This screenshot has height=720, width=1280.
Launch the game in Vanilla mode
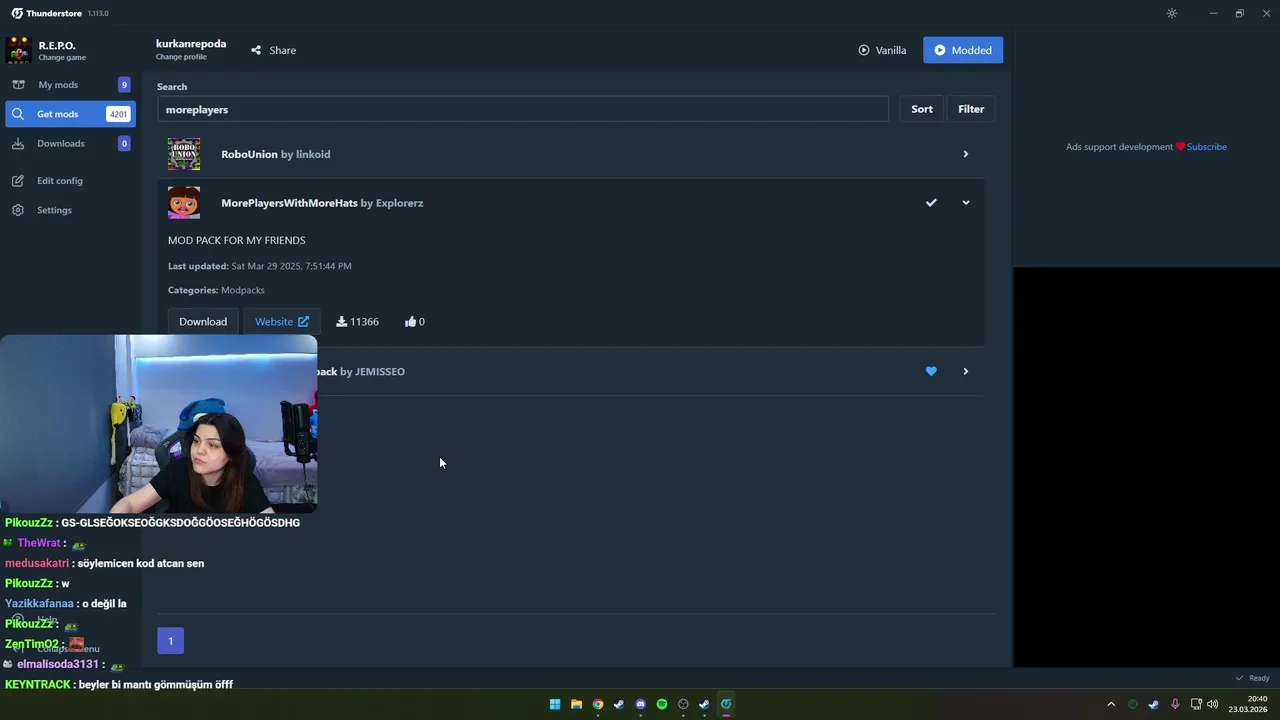pyautogui.click(x=882, y=50)
